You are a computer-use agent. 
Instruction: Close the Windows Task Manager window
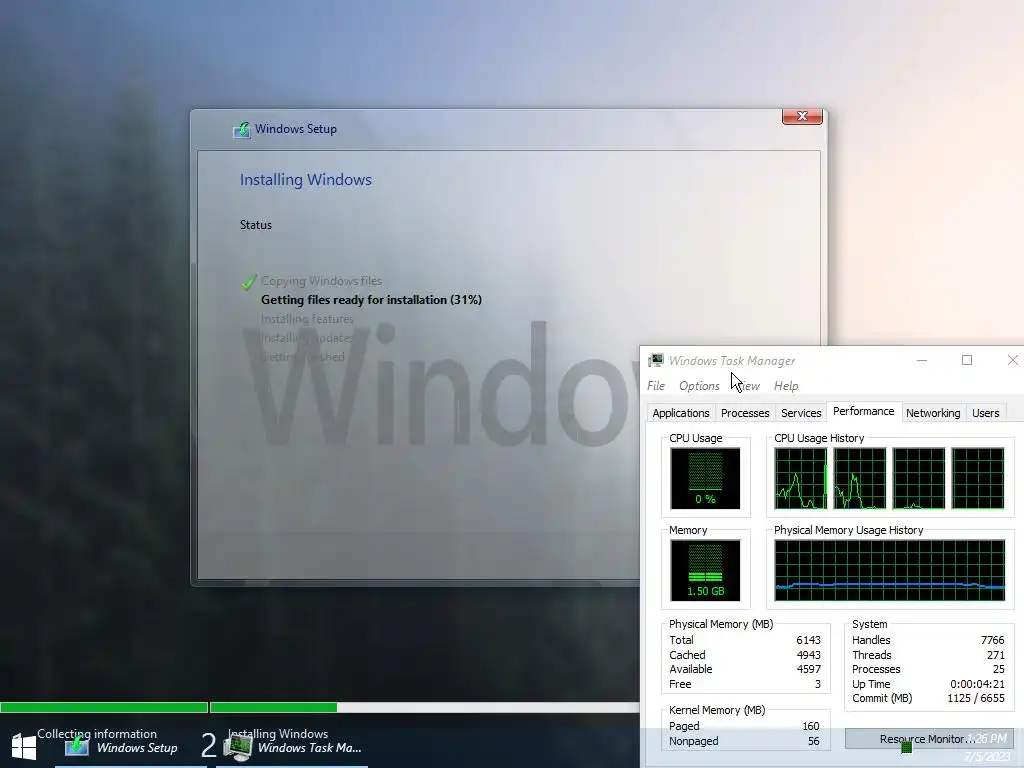[1012, 360]
